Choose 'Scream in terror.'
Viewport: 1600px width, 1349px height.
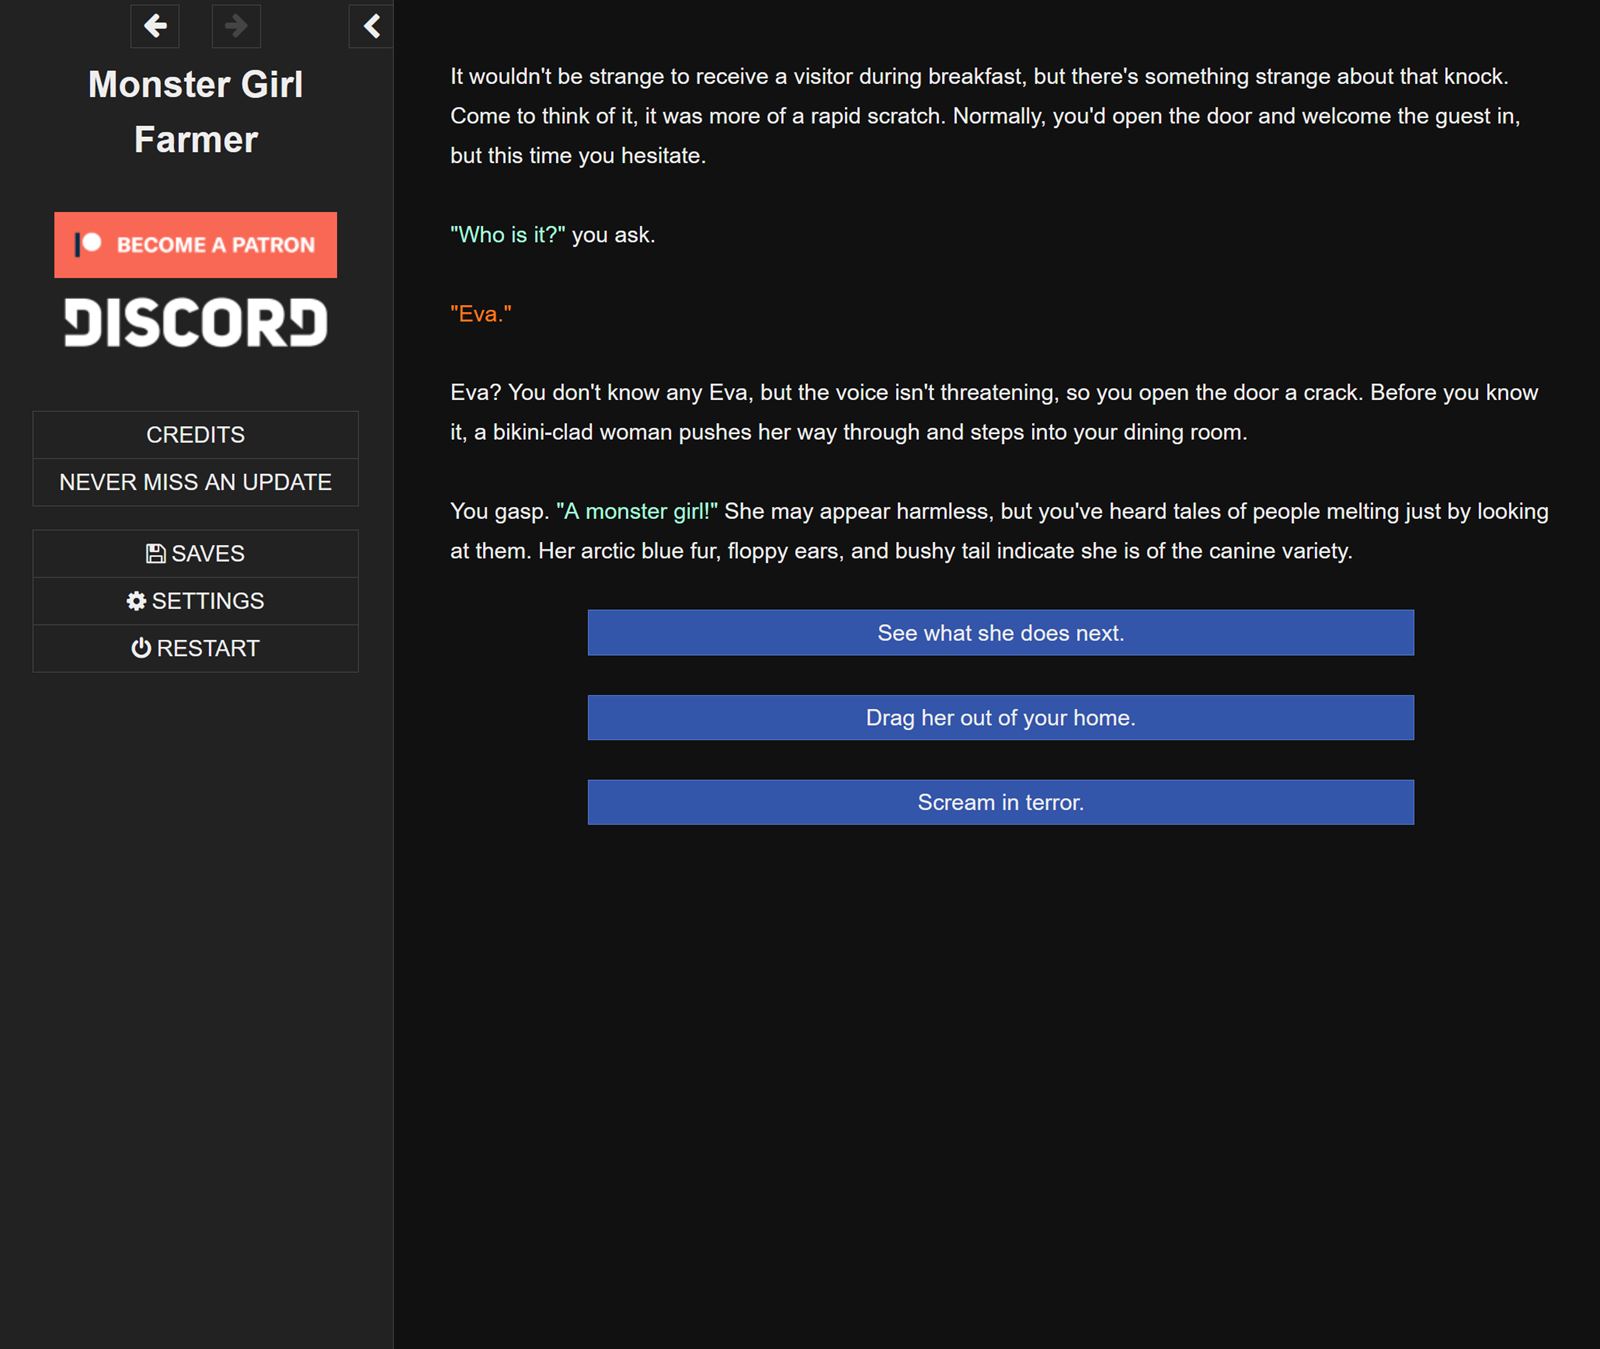[x=1000, y=801]
